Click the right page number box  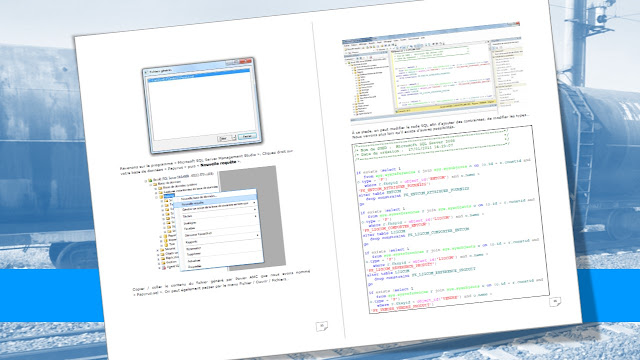pos(555,302)
